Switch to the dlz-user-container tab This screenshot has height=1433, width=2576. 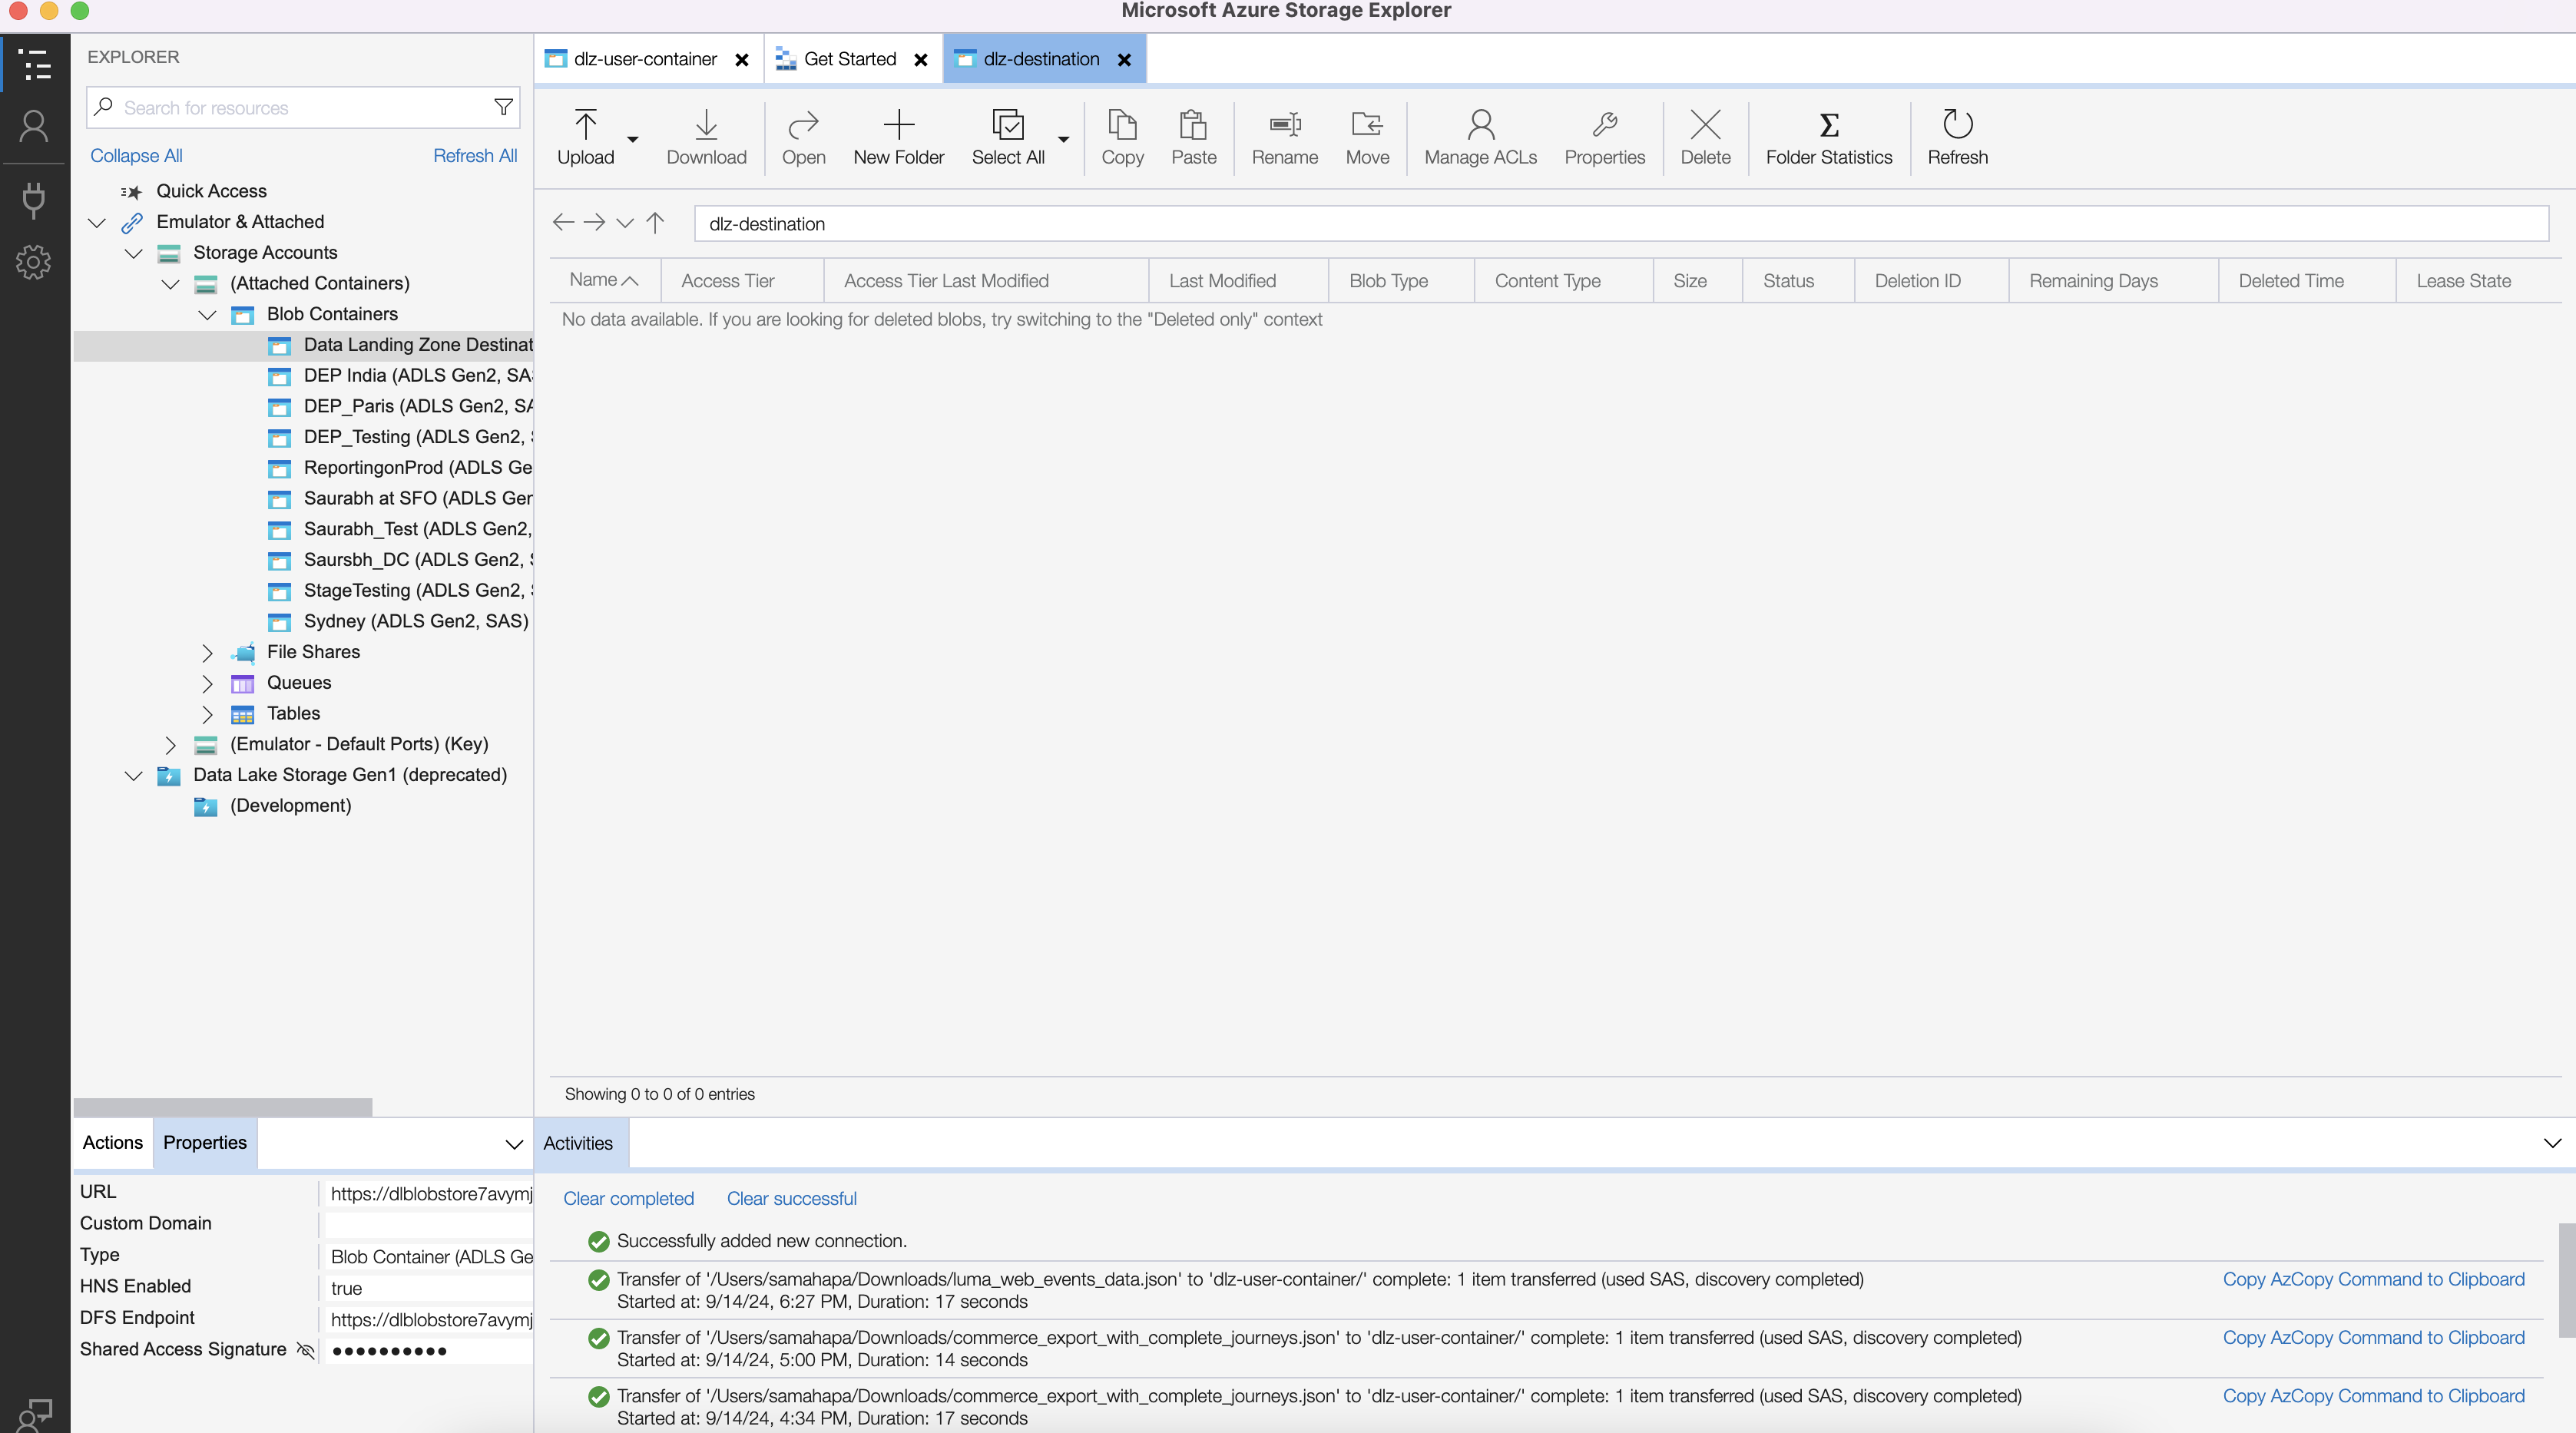[x=644, y=59]
